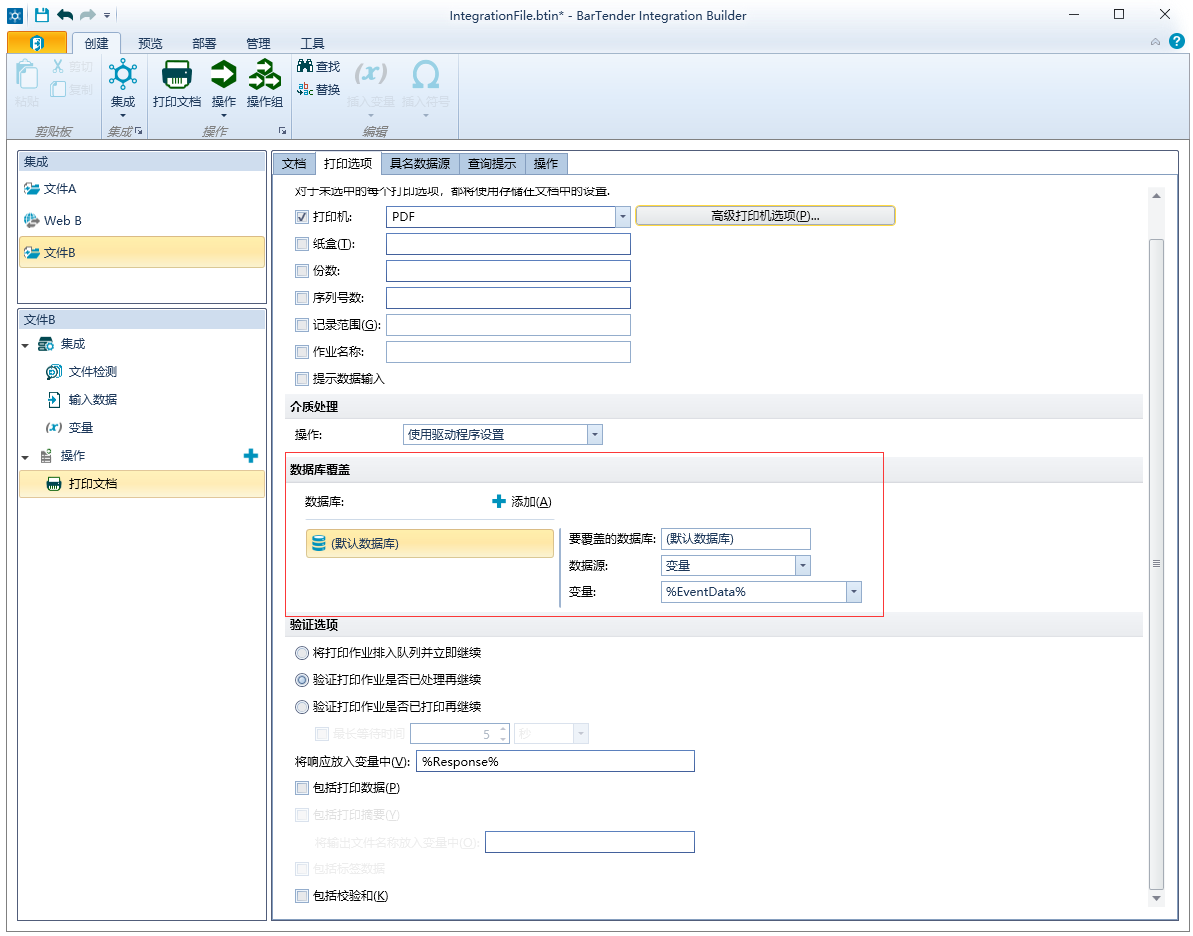Open the 数据源 dropdown
The width and height of the screenshot is (1193, 936).
click(x=802, y=566)
